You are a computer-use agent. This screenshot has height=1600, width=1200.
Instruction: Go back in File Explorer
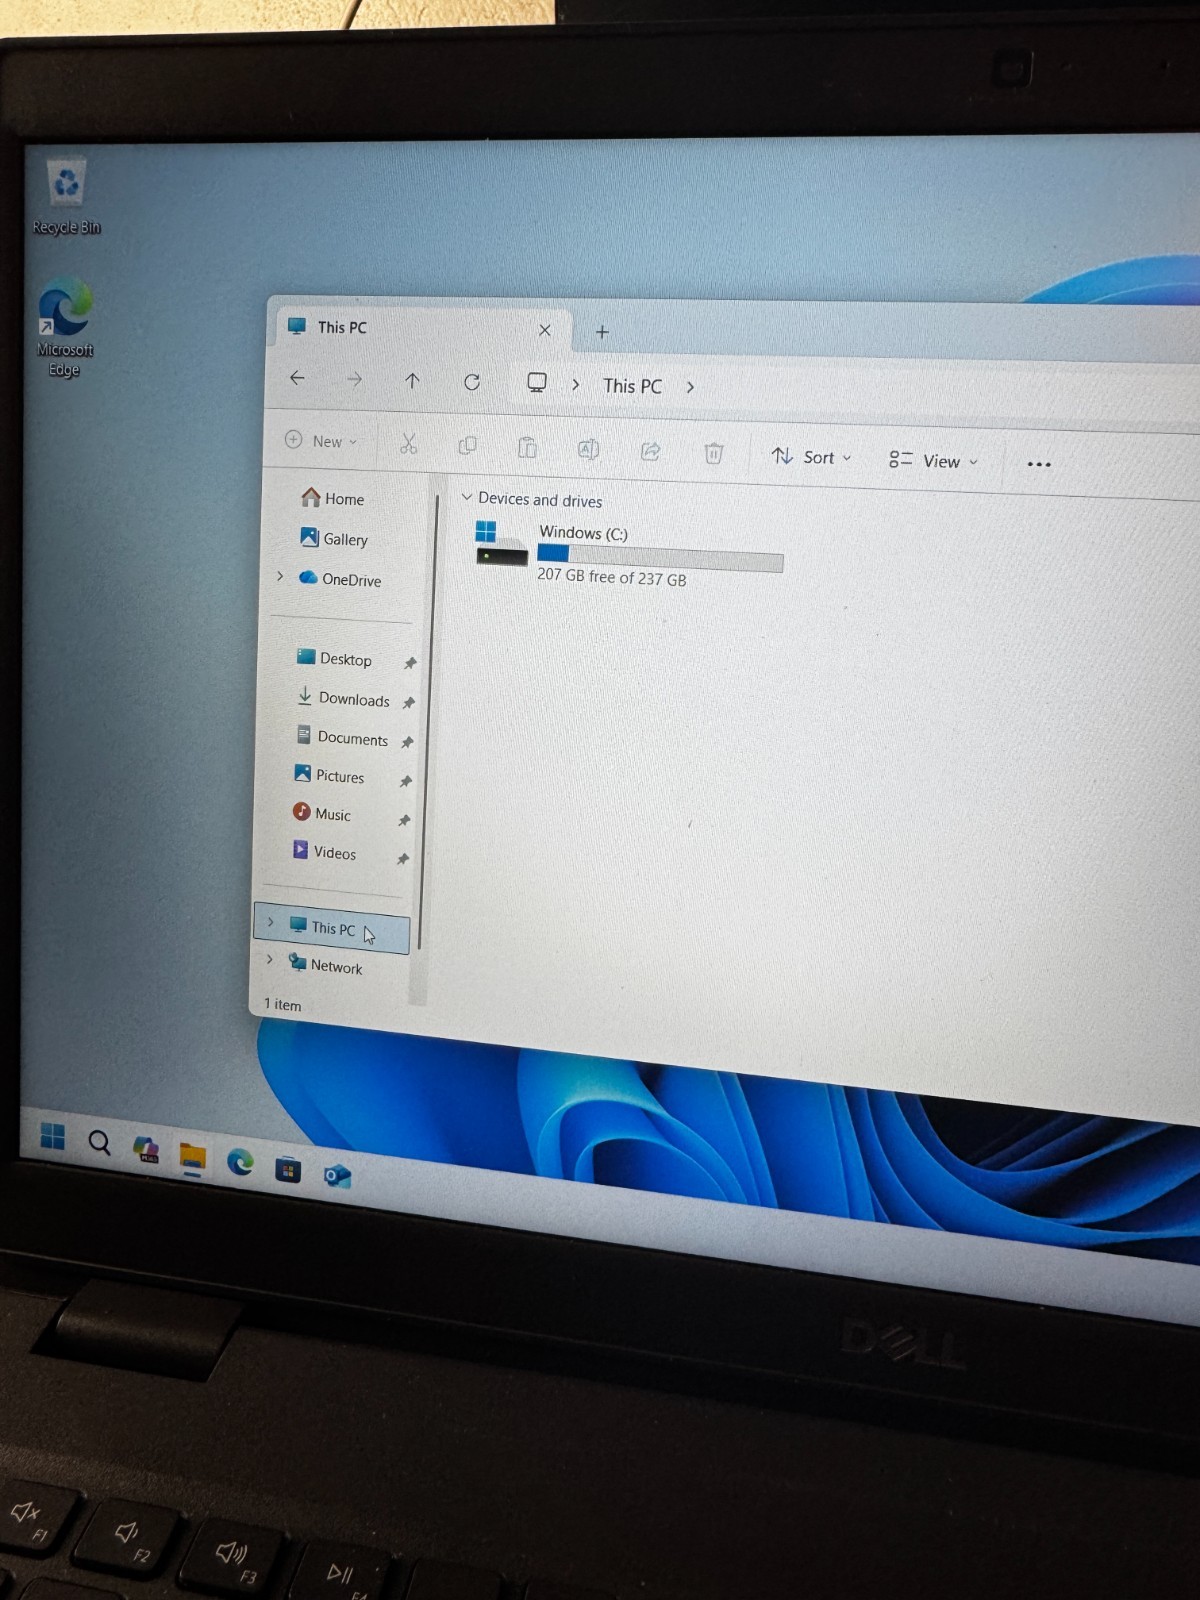(297, 378)
